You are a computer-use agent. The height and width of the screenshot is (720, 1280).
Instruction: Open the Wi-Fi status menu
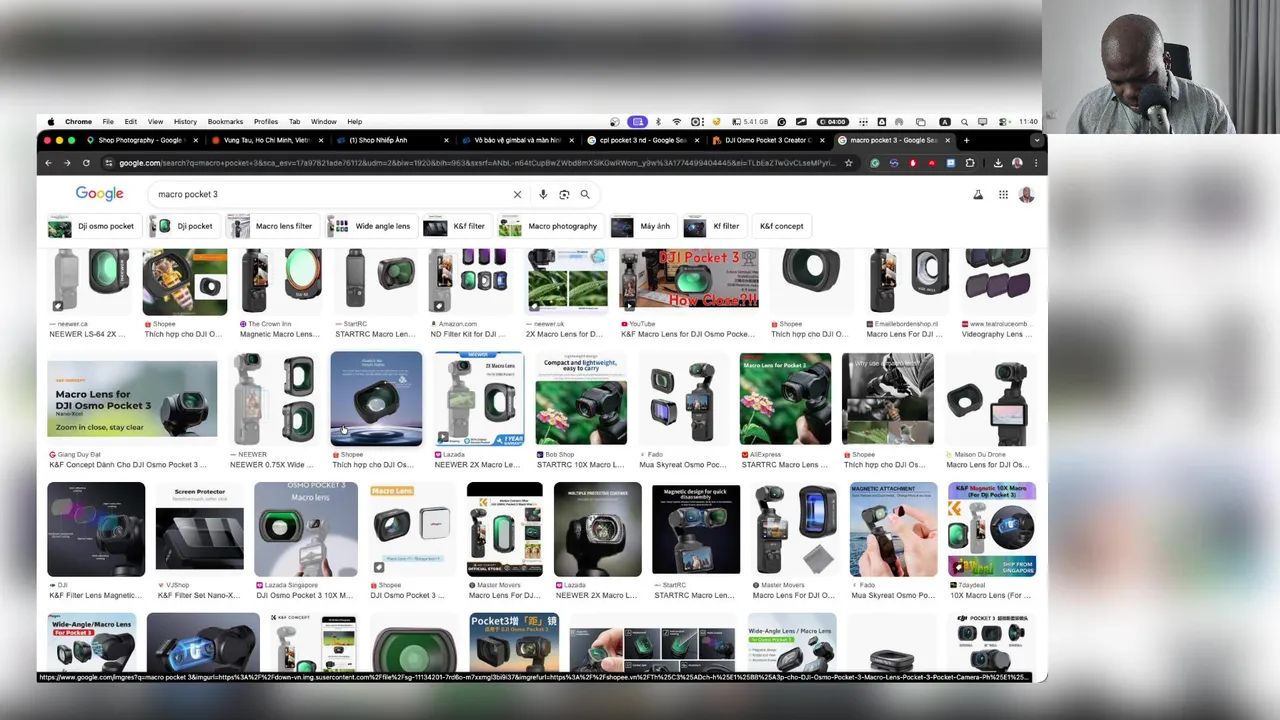676,122
